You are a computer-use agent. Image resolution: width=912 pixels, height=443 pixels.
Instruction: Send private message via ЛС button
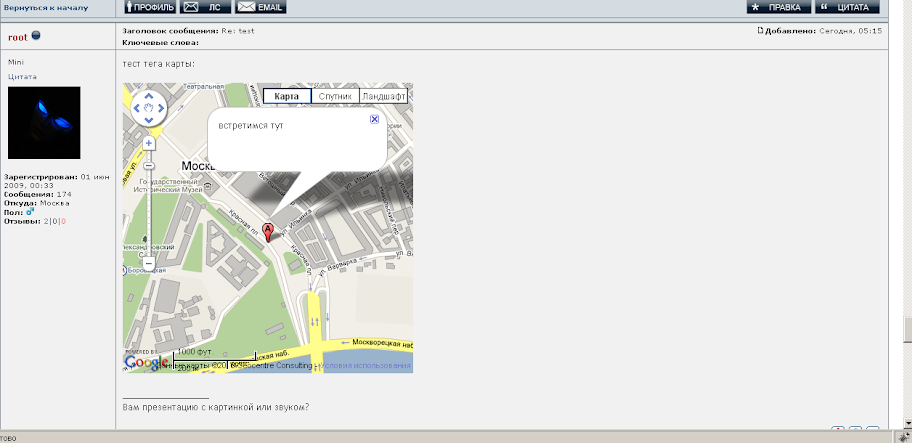(205, 7)
